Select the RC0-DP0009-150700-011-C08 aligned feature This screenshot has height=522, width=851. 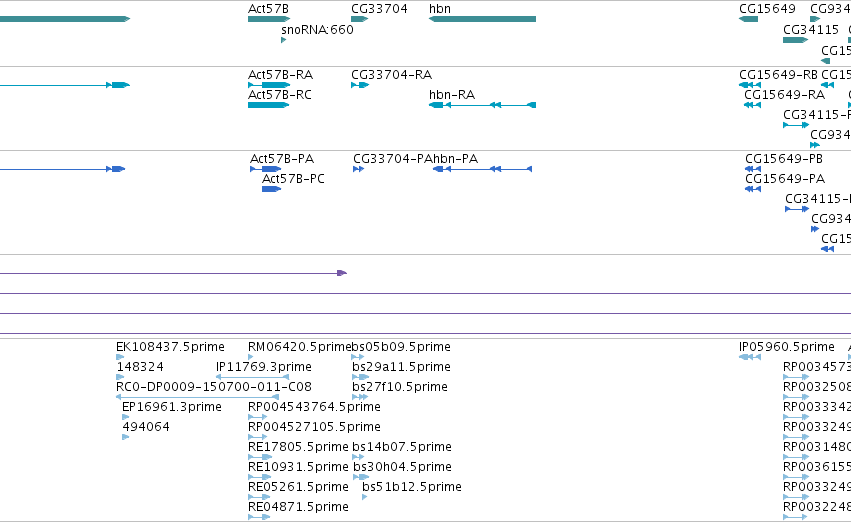click(198, 397)
